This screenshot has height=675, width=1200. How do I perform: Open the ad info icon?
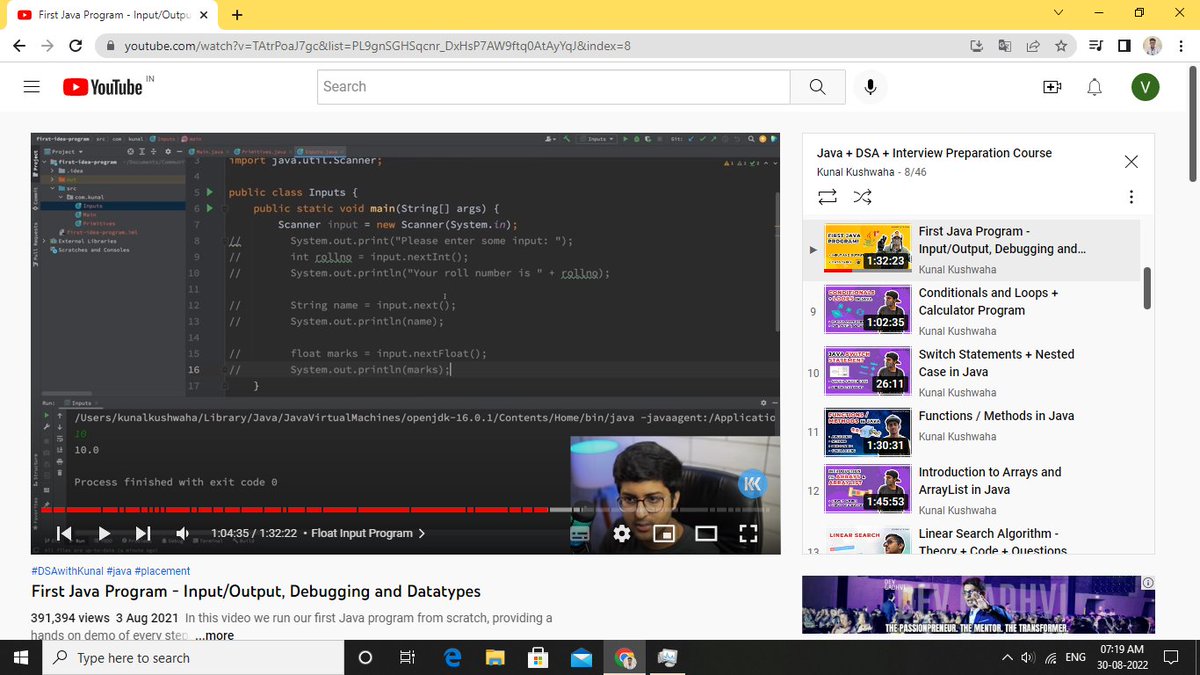[1148, 583]
